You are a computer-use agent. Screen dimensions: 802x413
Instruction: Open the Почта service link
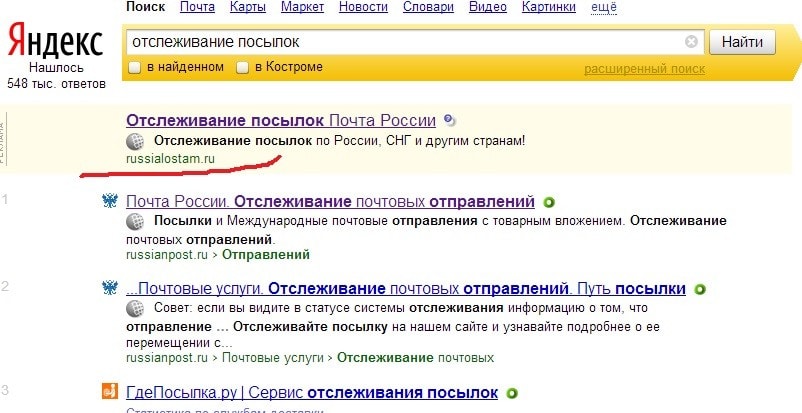click(197, 7)
